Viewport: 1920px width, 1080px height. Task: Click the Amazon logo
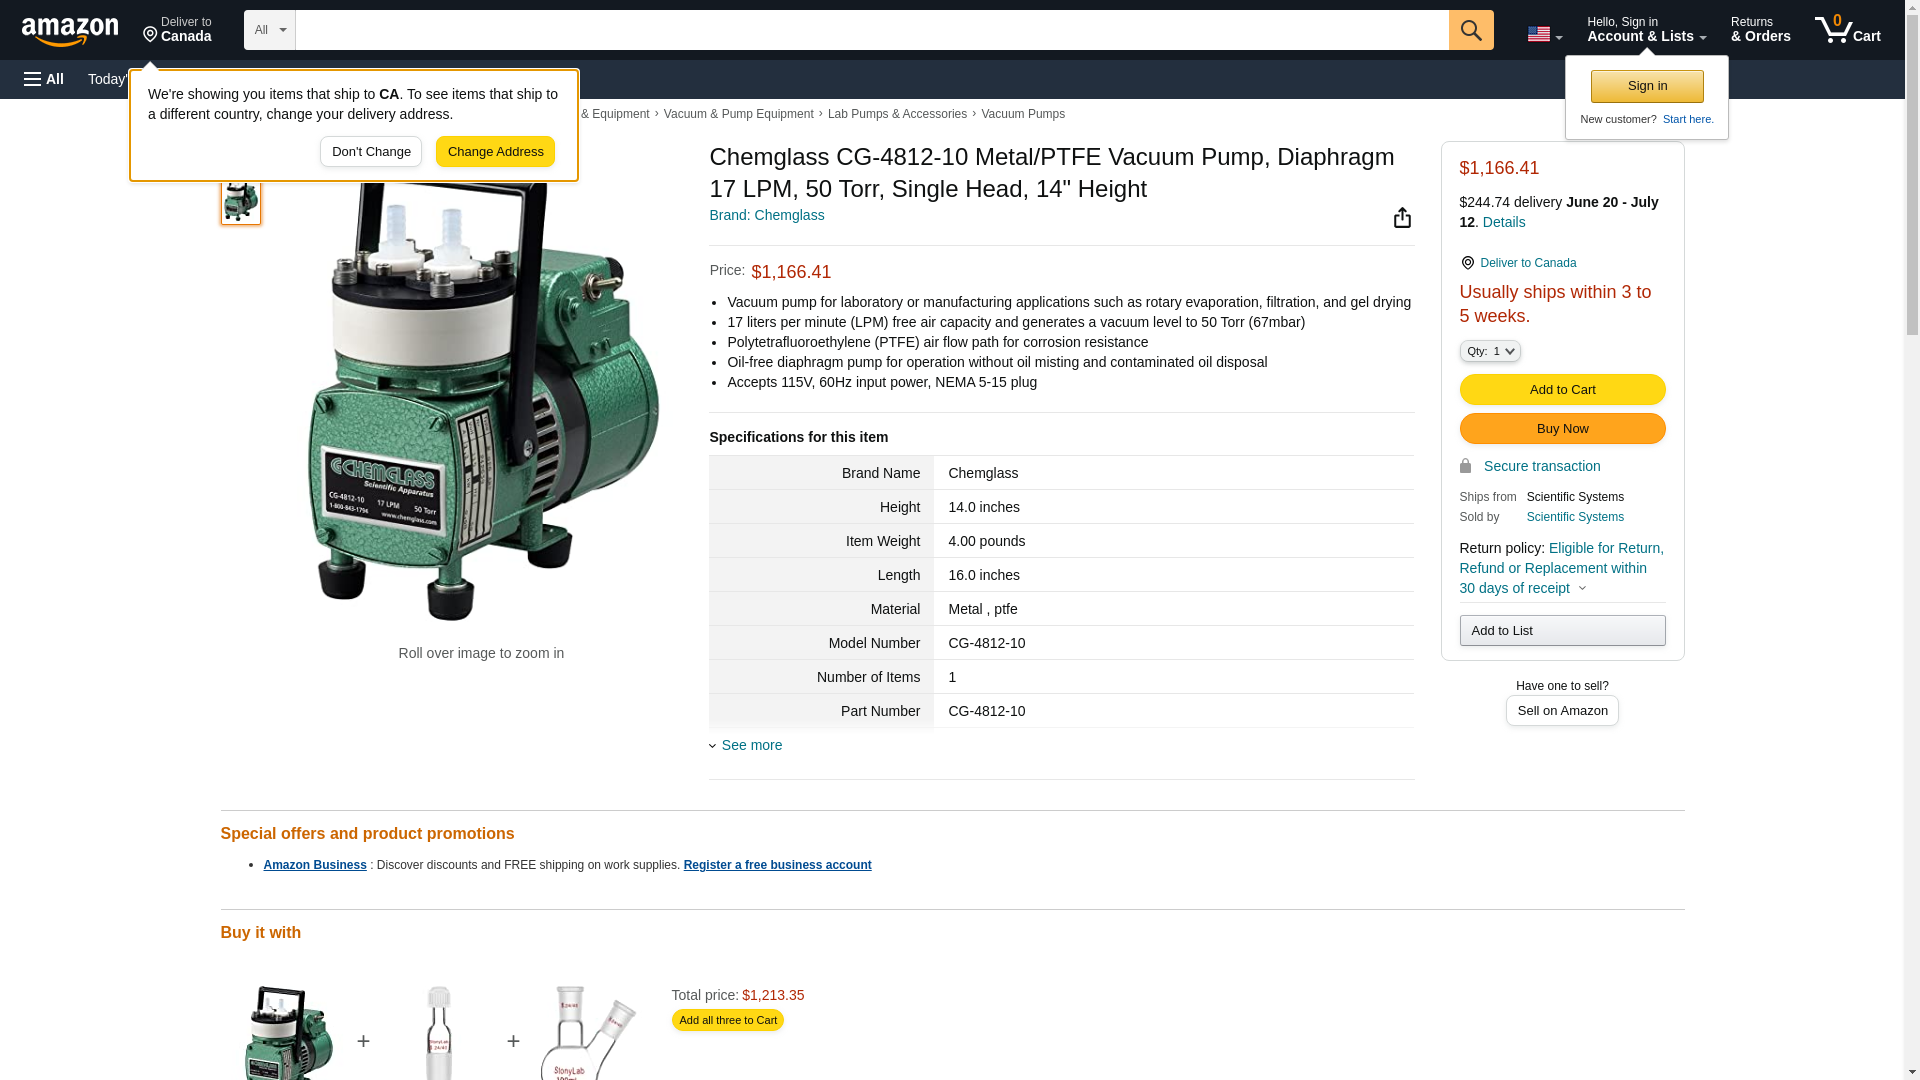coord(70,31)
